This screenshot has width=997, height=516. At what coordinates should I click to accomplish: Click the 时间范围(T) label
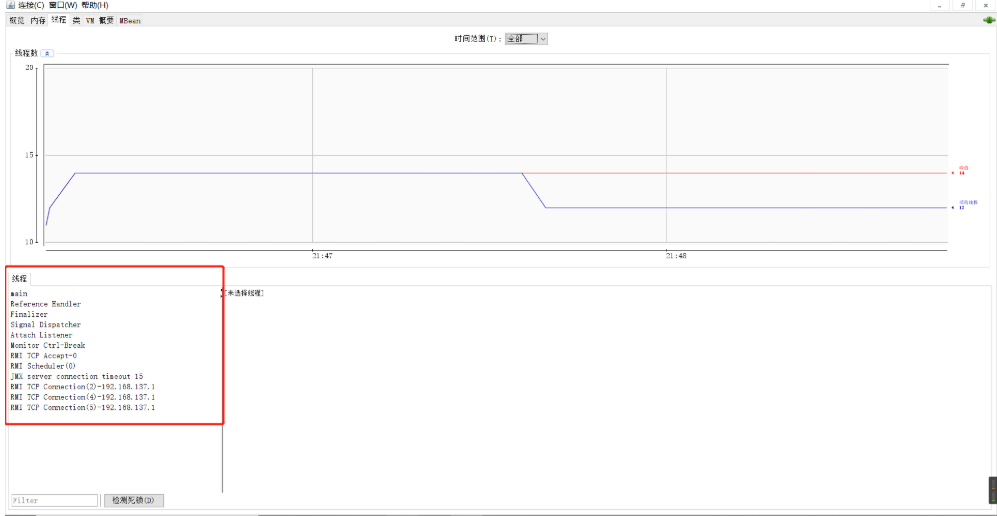tap(478, 39)
